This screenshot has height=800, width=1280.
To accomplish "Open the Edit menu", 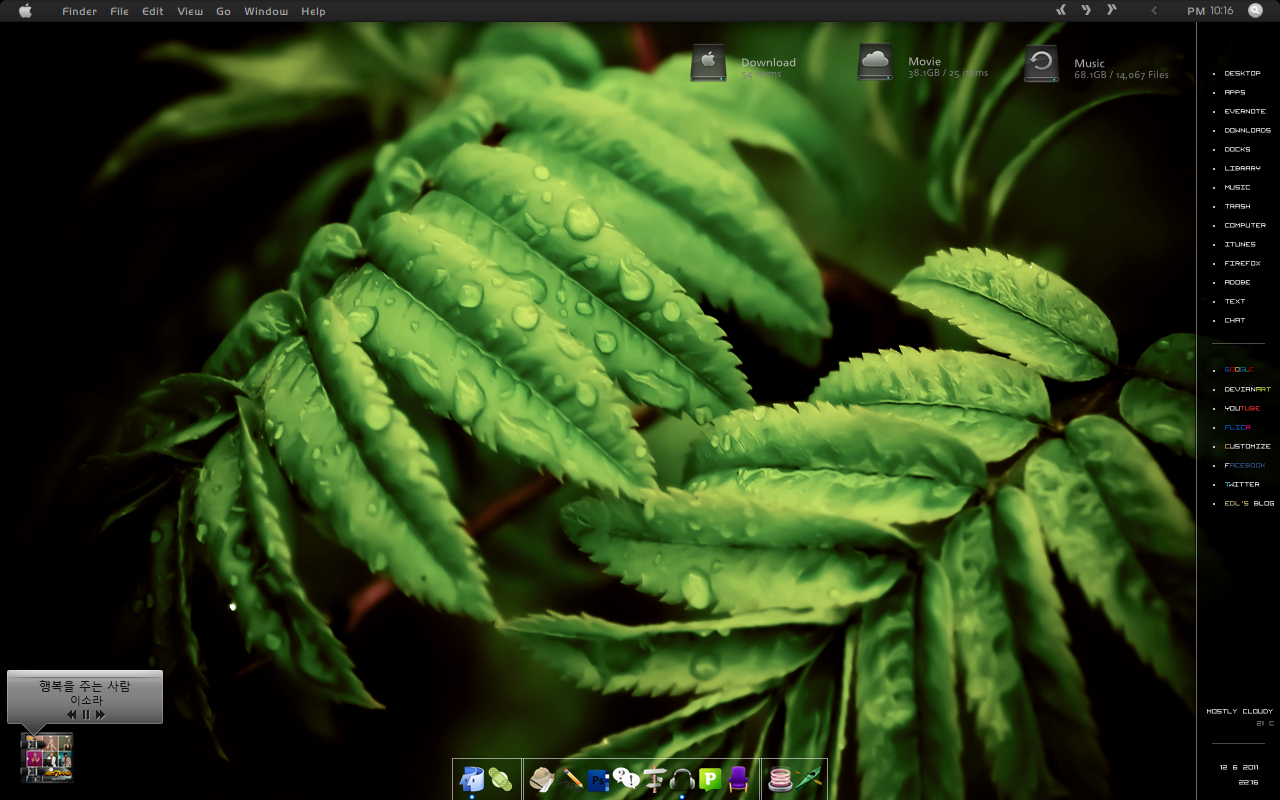I will click(152, 11).
